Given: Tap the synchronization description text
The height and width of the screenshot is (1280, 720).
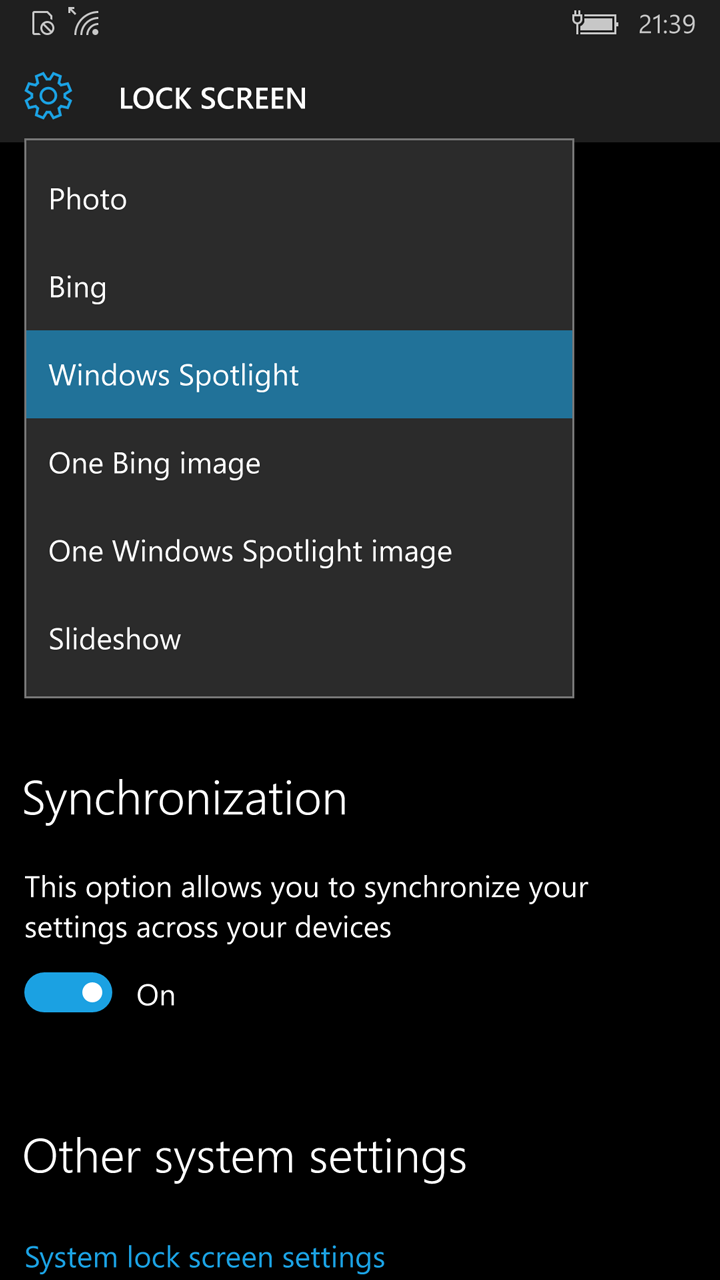Looking at the screenshot, I should click(306, 907).
